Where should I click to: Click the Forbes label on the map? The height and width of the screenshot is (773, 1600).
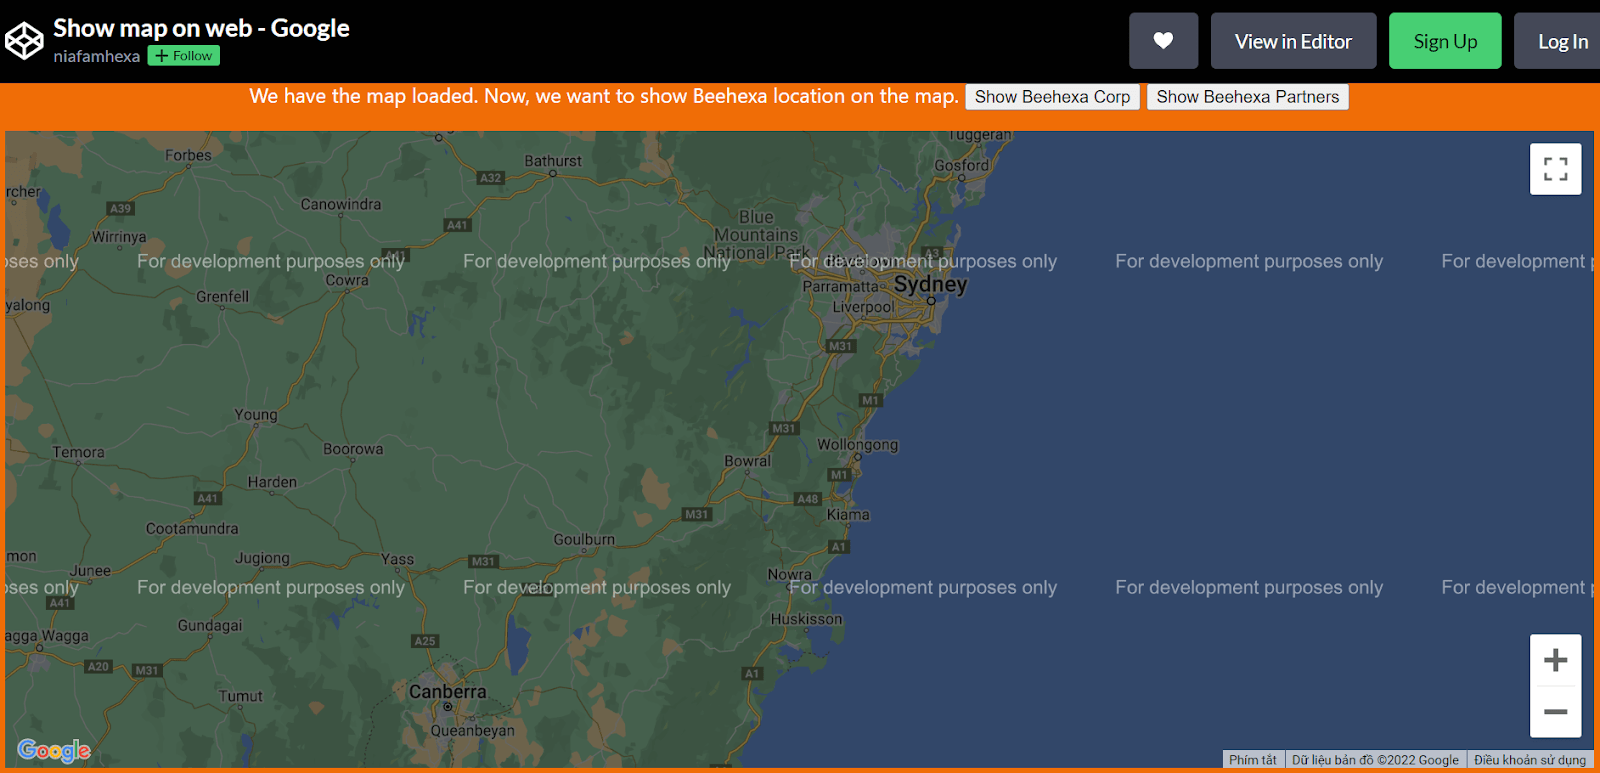[x=188, y=156]
